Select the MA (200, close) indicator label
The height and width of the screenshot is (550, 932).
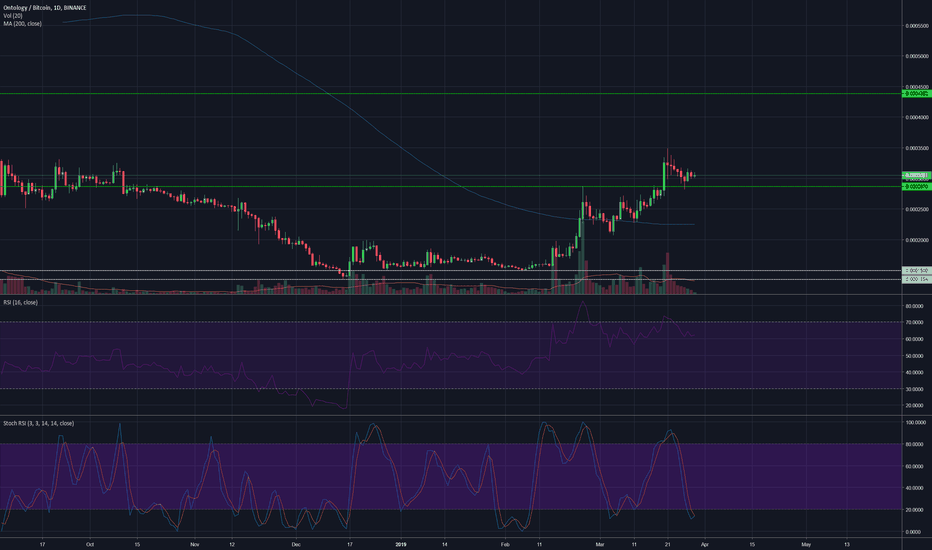tap(23, 24)
